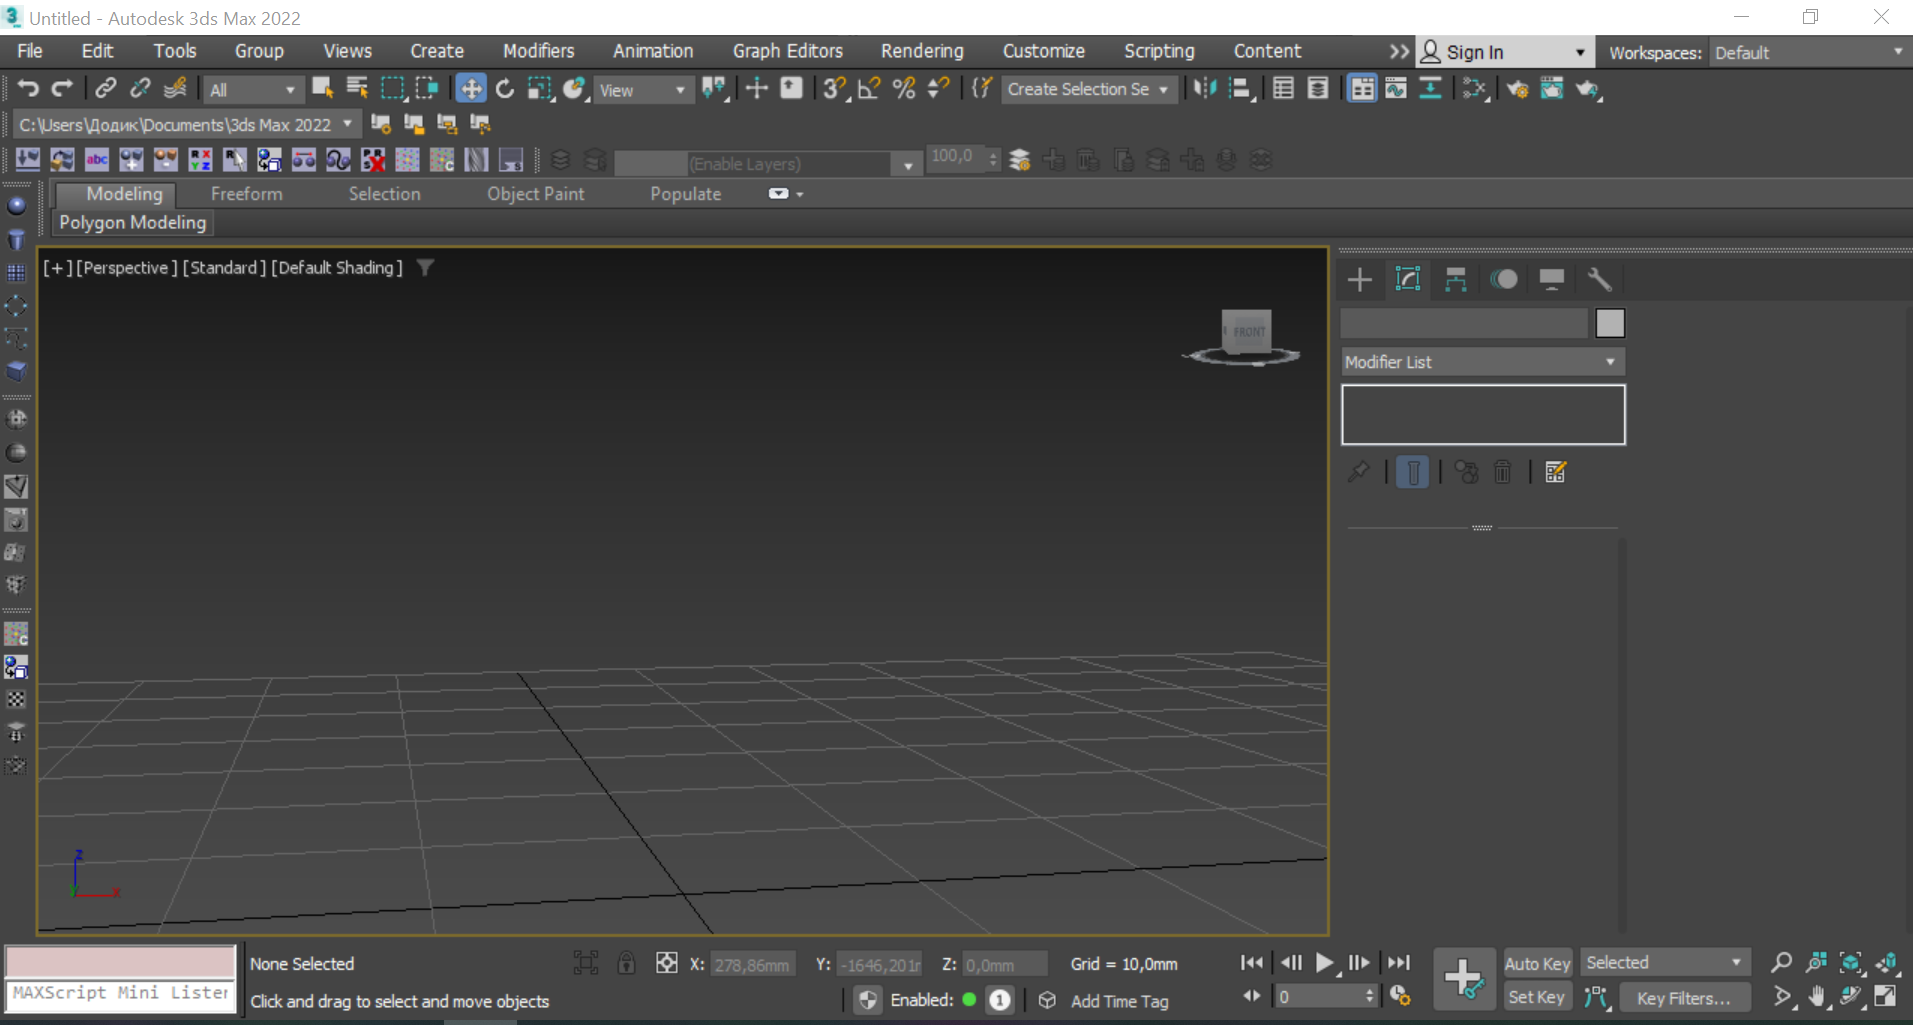This screenshot has height=1025, width=1913.
Task: Click the Zoom magnifier viewport tool
Action: (1781, 963)
